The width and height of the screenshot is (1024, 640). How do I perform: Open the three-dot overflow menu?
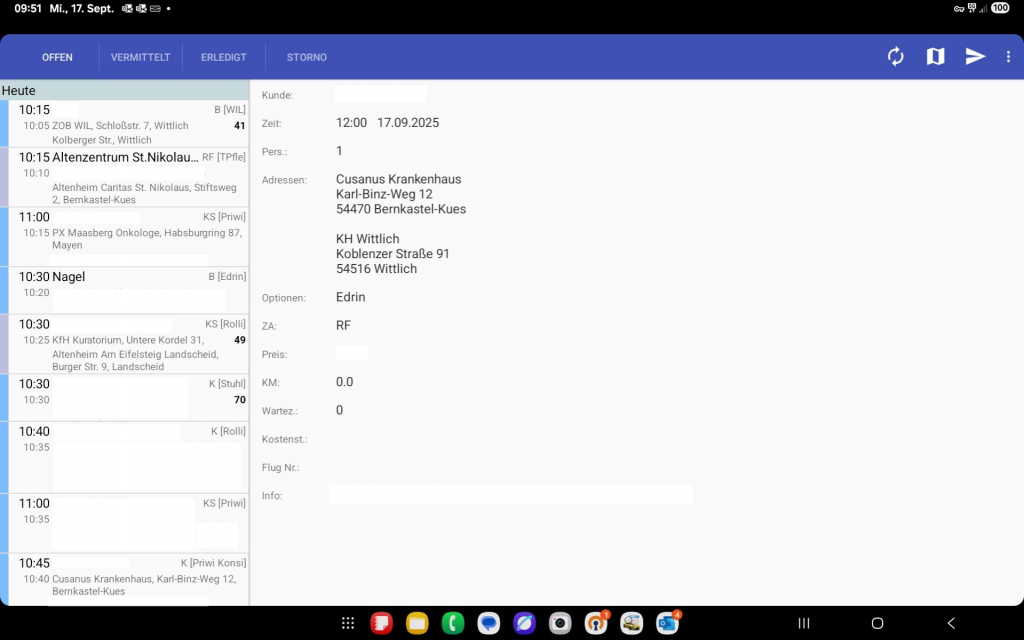coord(1008,57)
